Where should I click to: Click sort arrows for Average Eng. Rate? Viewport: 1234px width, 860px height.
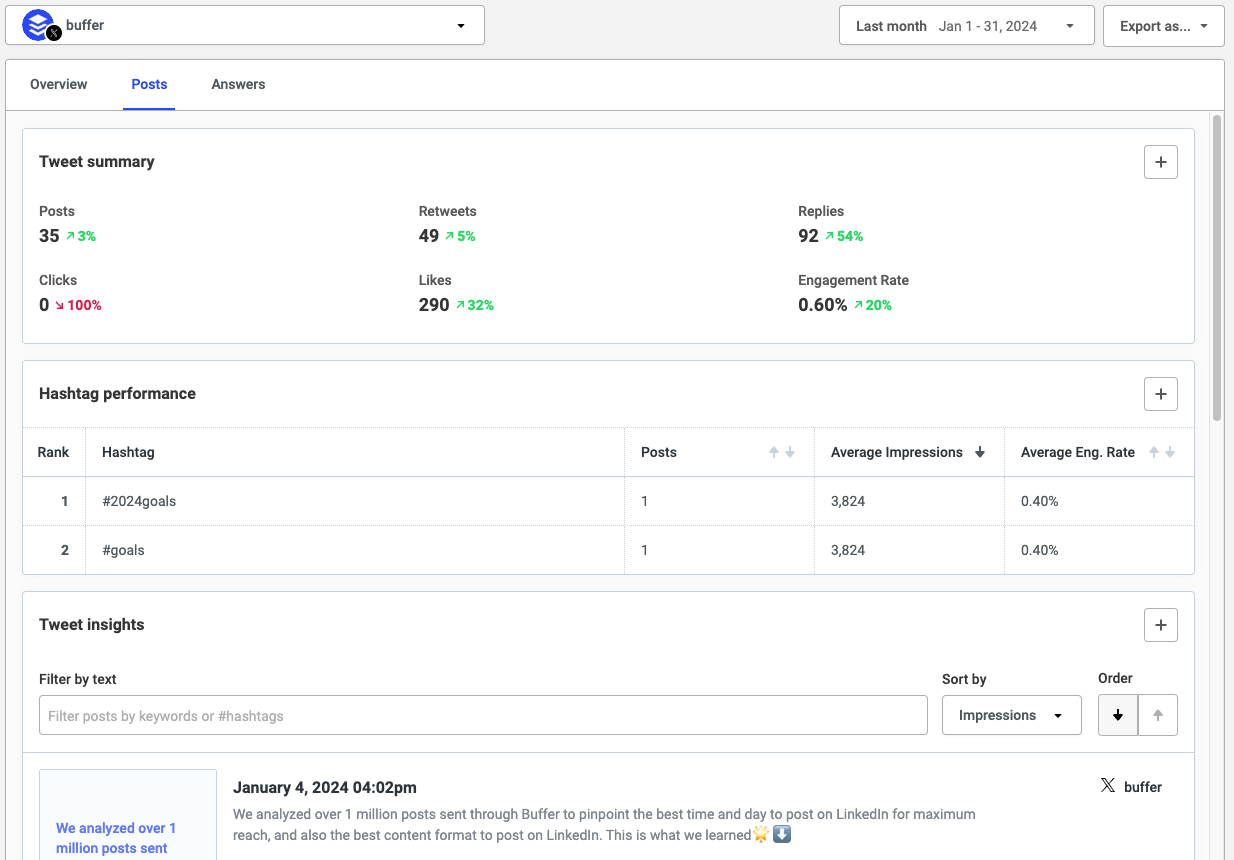click(x=1161, y=453)
